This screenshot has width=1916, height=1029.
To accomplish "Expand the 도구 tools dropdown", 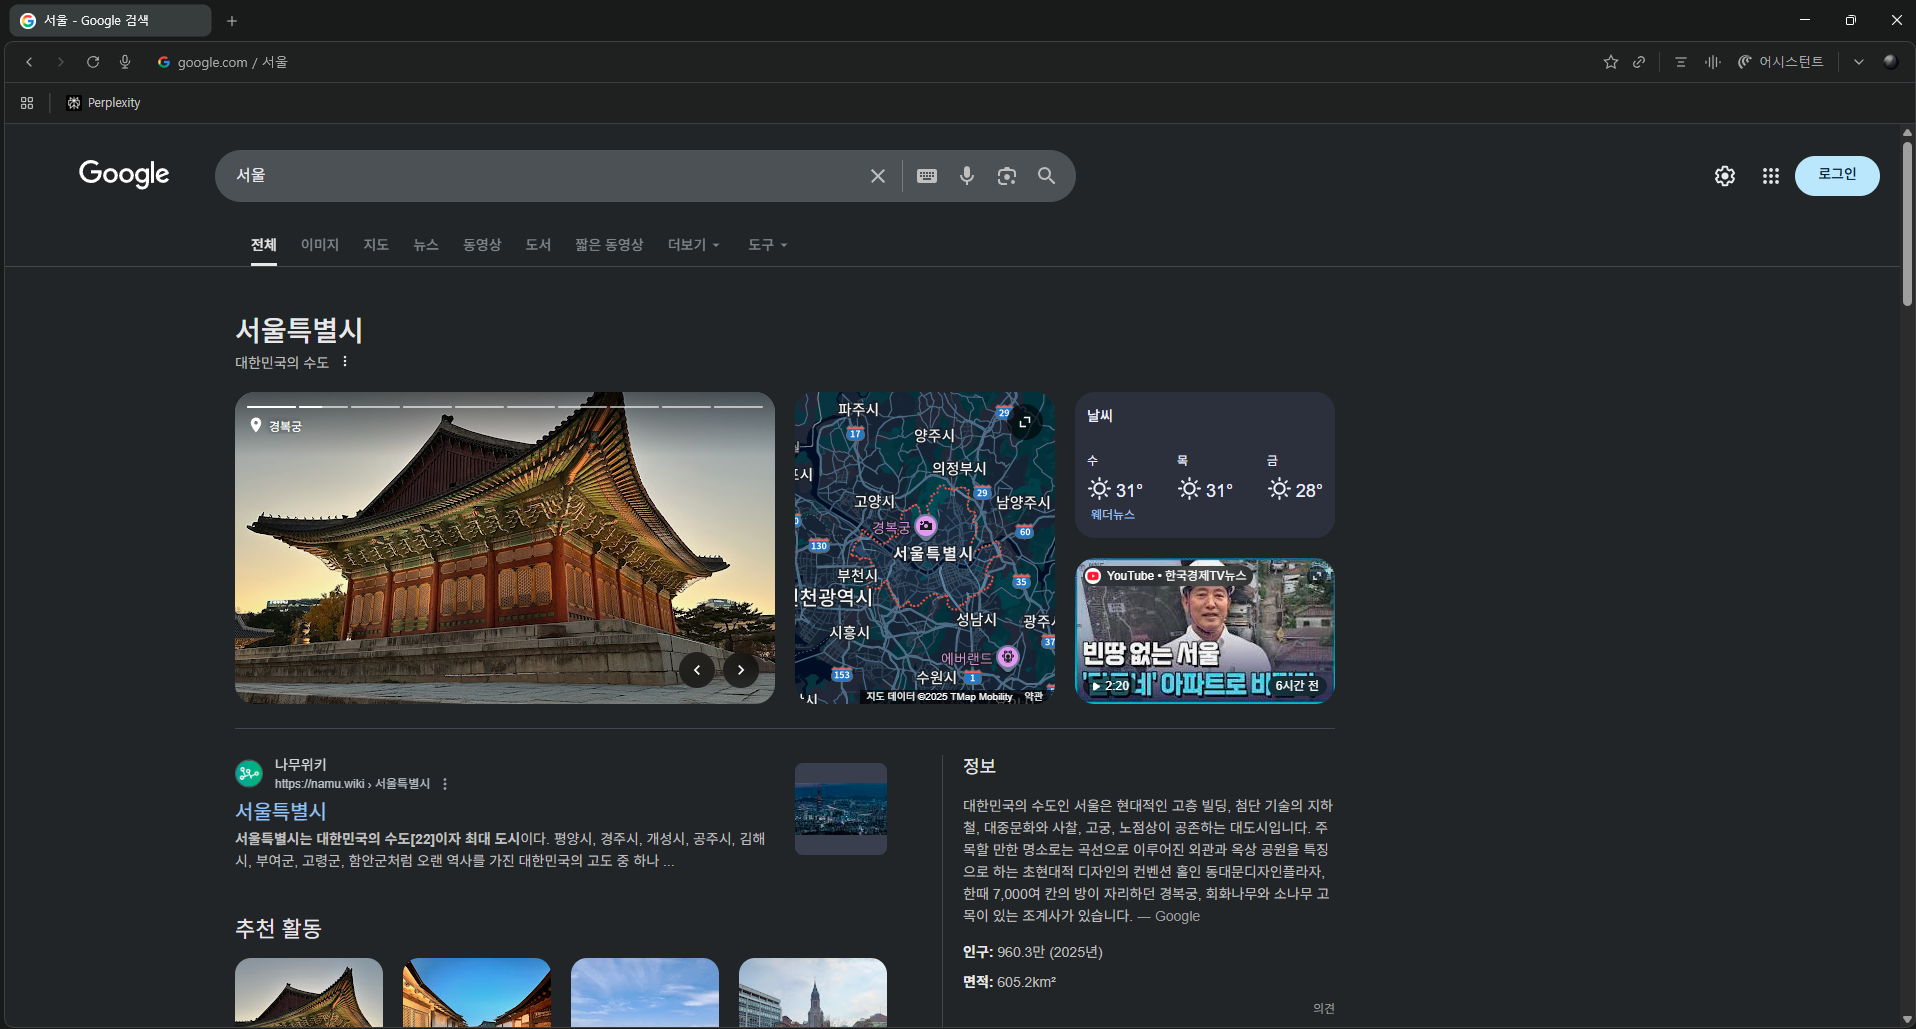I will pos(768,245).
